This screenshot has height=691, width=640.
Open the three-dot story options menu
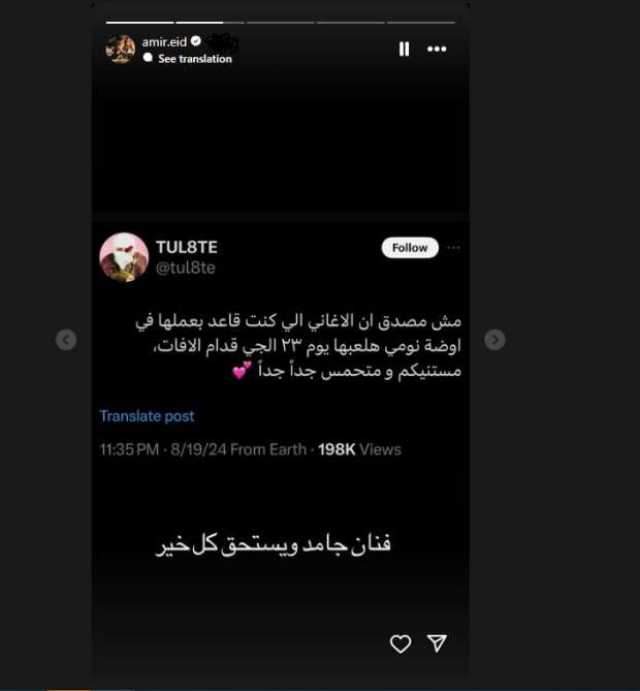436,49
